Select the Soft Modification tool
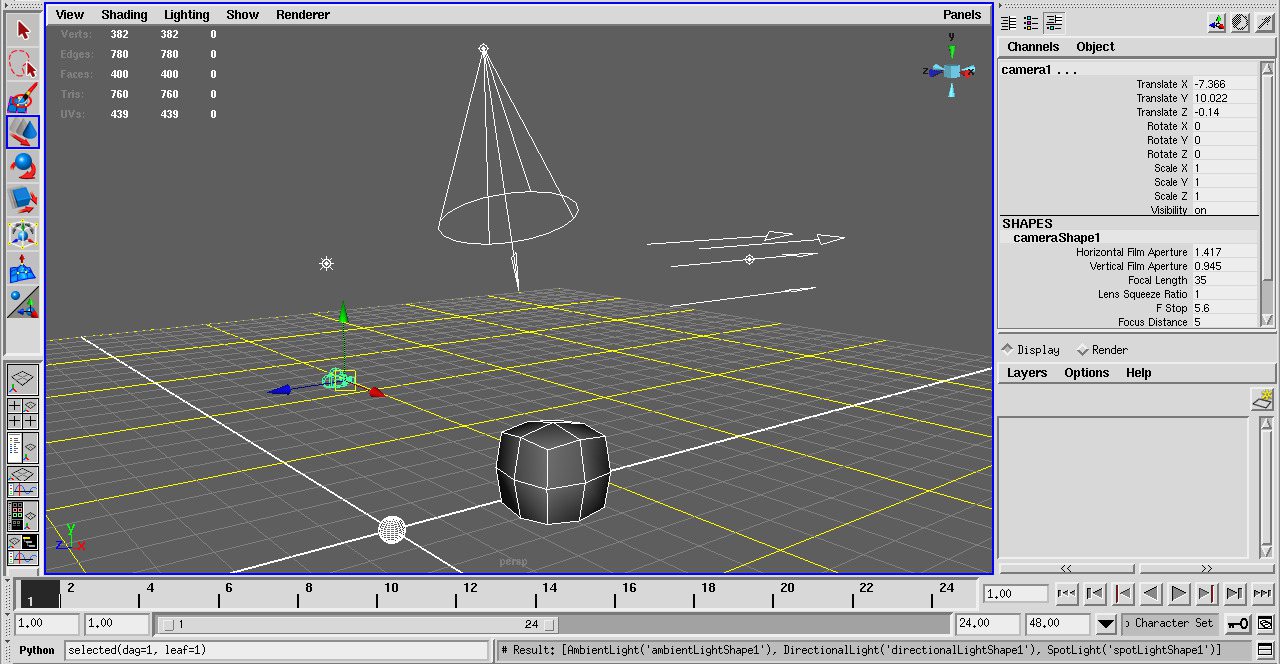Viewport: 1280px width, 664px height. [x=23, y=268]
